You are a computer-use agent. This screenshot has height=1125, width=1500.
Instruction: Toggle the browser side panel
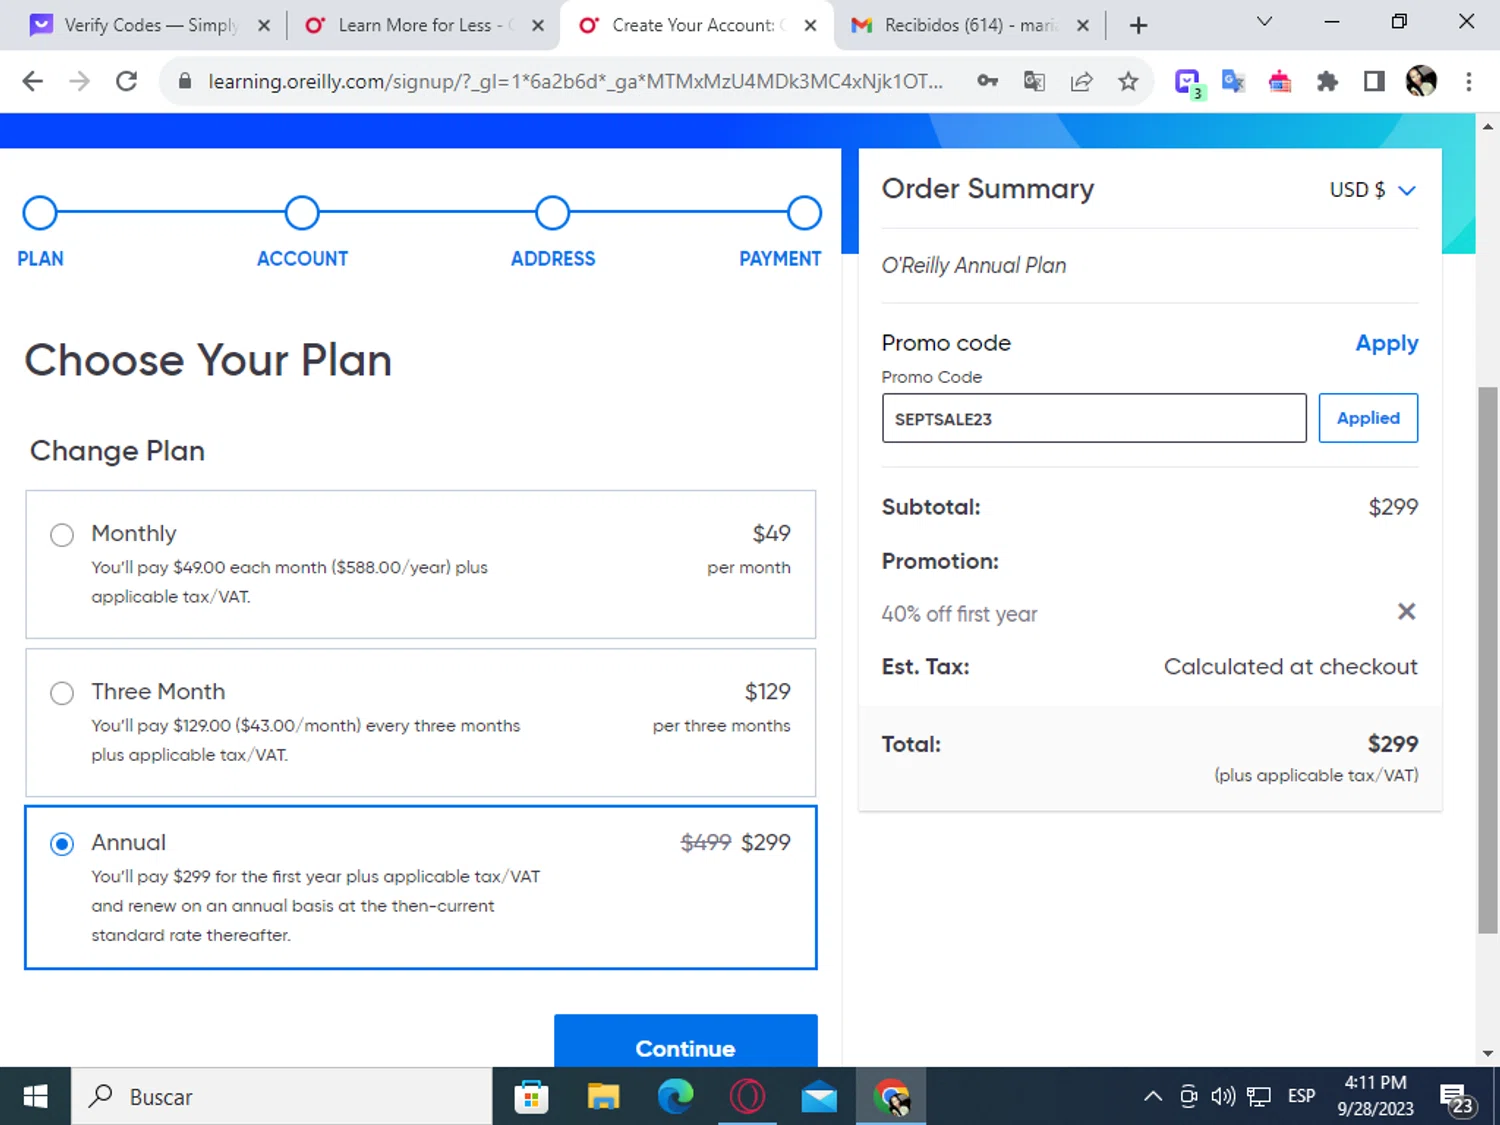point(1374,82)
